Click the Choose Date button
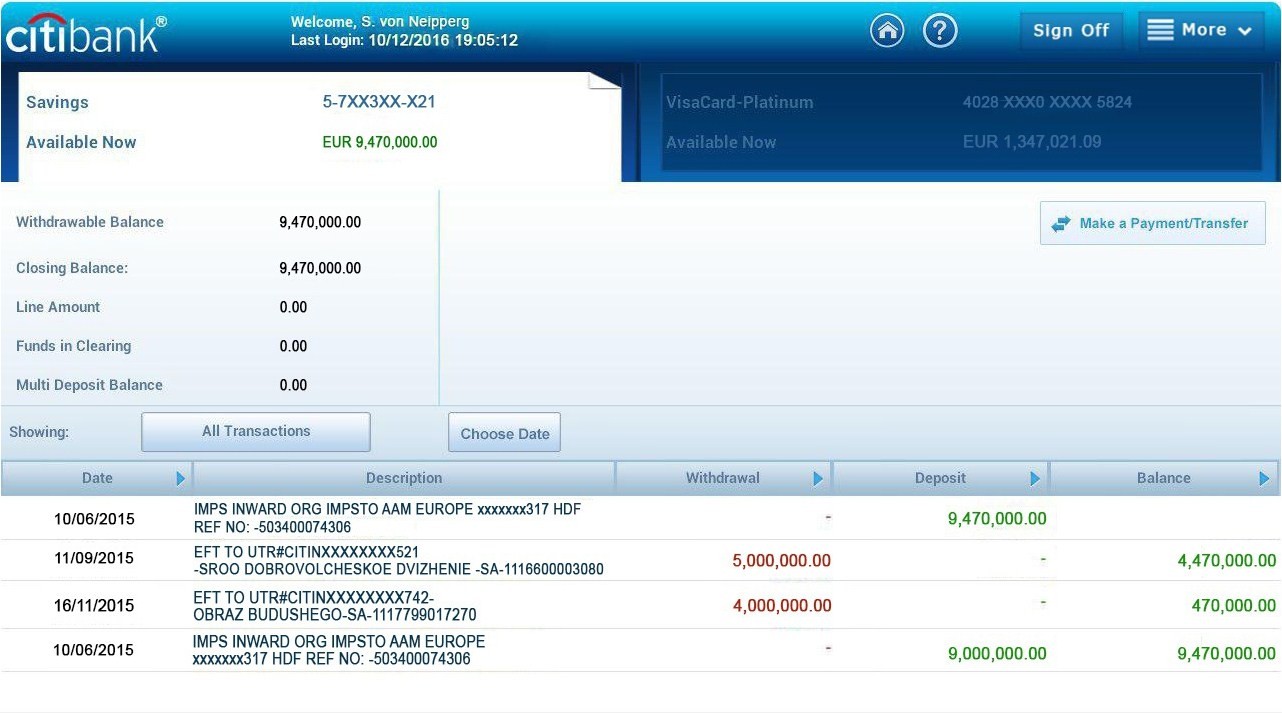Viewport: 1282px width, 715px height. click(505, 433)
